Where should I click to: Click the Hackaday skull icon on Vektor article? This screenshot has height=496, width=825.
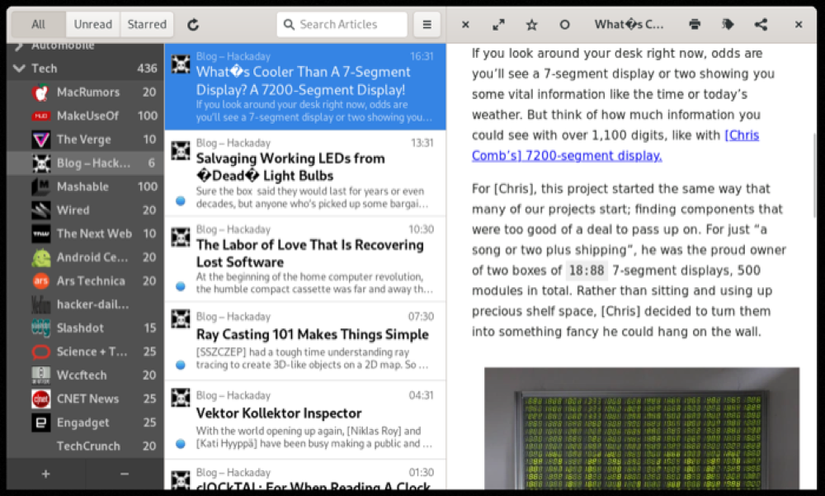(x=180, y=398)
